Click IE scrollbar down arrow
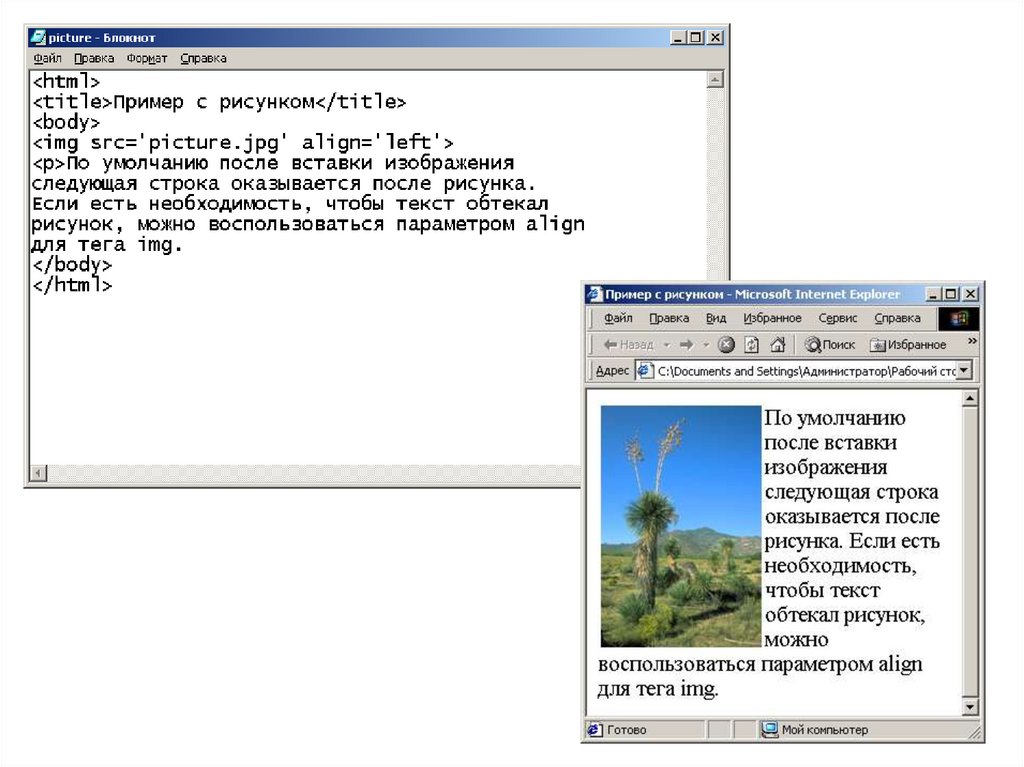Viewport: 1024px width, 767px height. point(970,706)
